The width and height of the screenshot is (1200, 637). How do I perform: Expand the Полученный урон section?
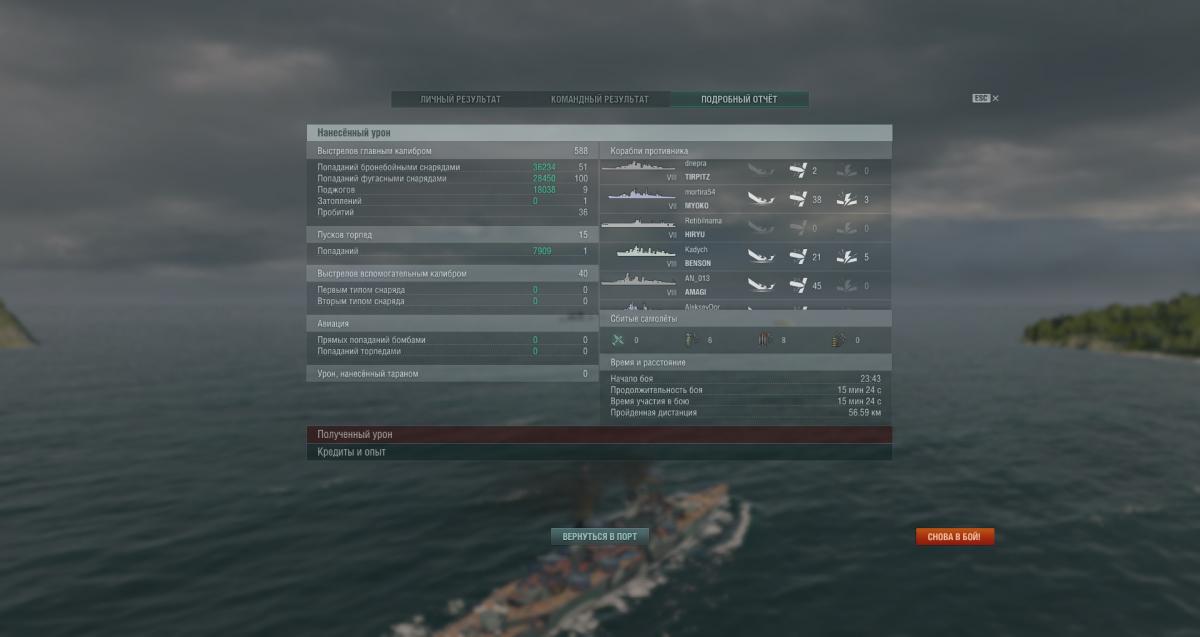(599, 435)
